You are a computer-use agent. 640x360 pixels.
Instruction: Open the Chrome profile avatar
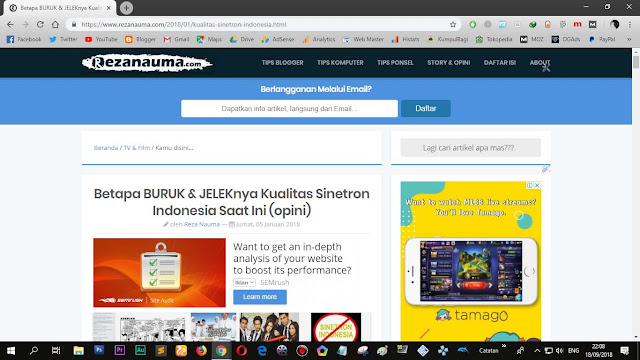(x=614, y=24)
